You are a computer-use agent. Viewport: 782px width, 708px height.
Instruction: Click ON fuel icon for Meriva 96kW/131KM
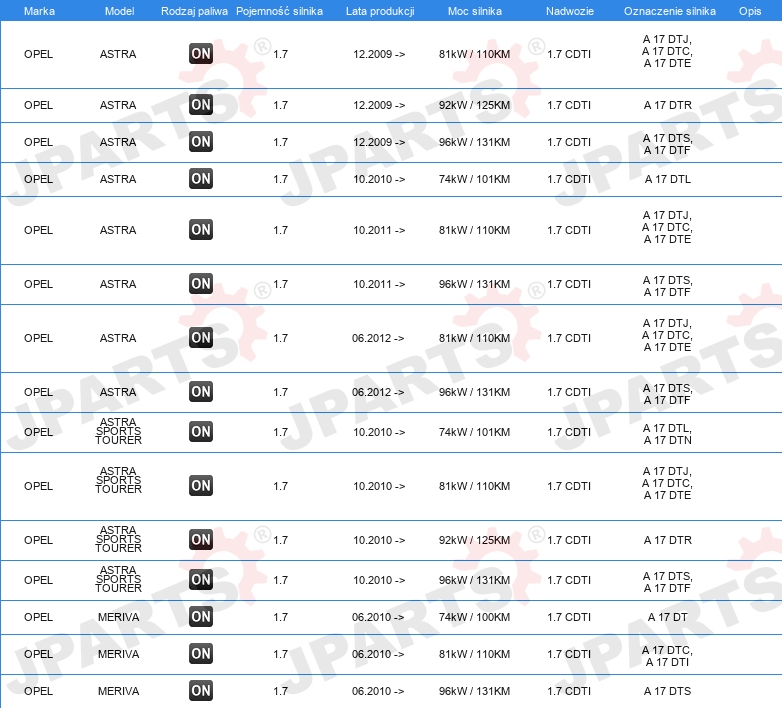tap(201, 691)
